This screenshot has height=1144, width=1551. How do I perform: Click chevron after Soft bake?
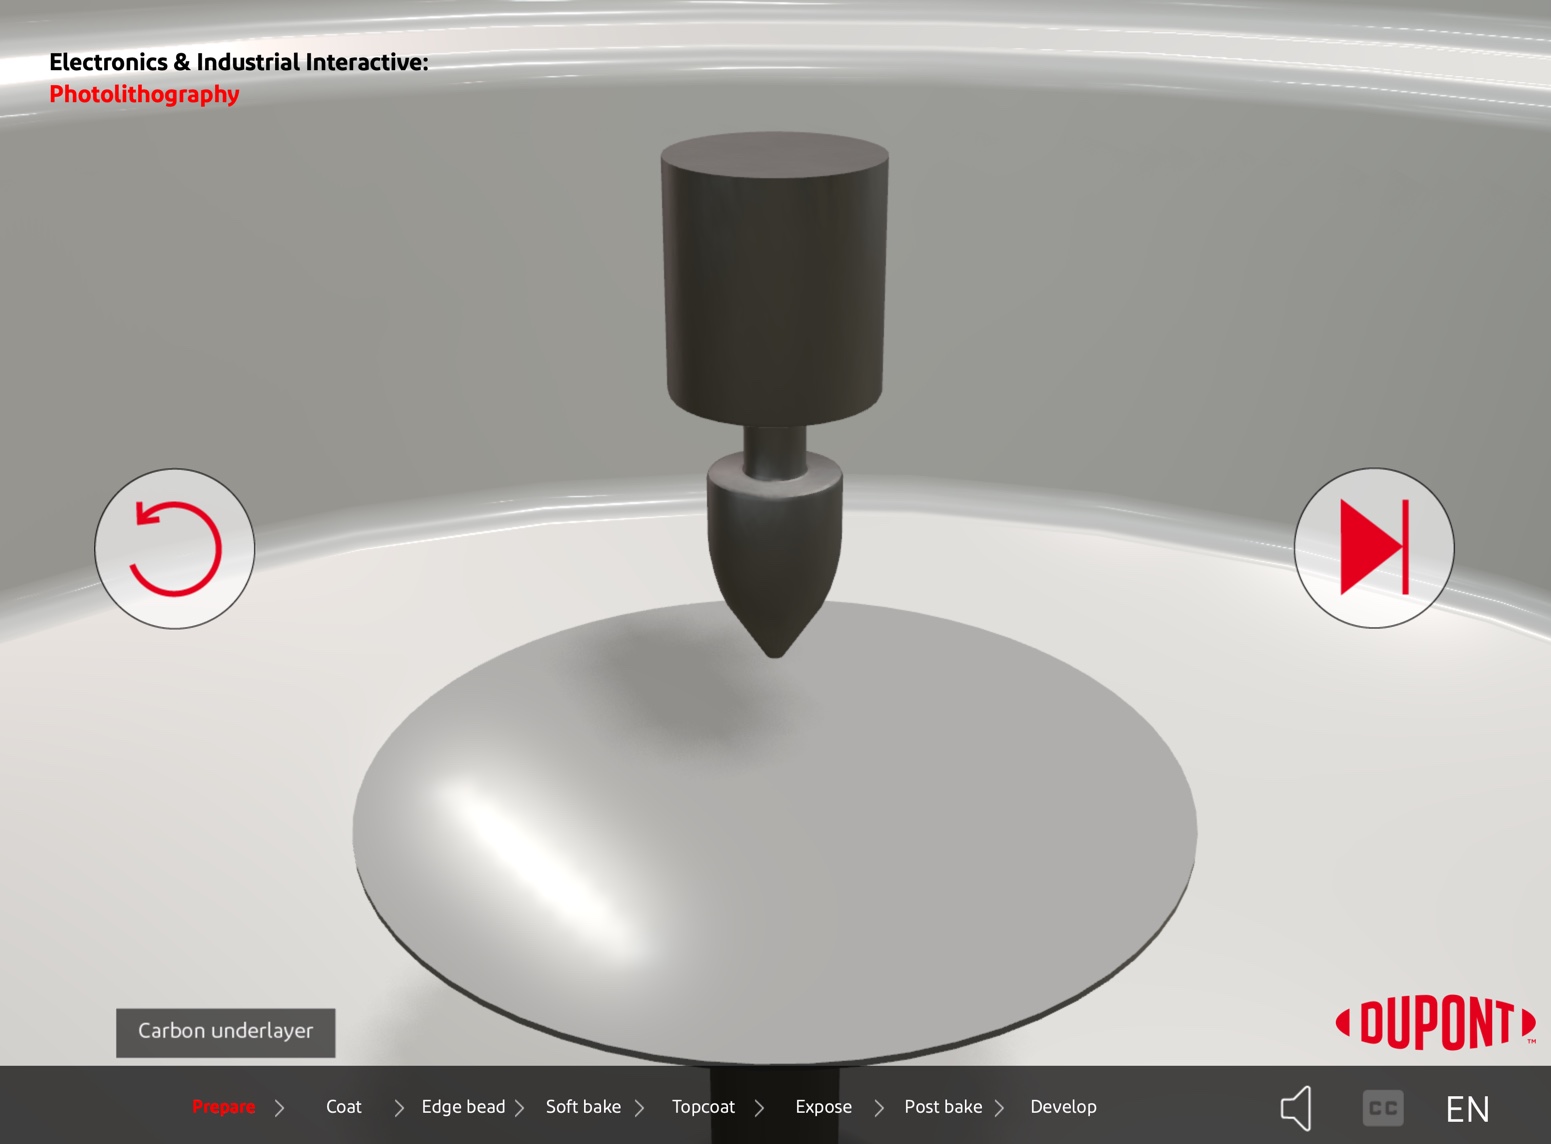pyautogui.click(x=639, y=1108)
